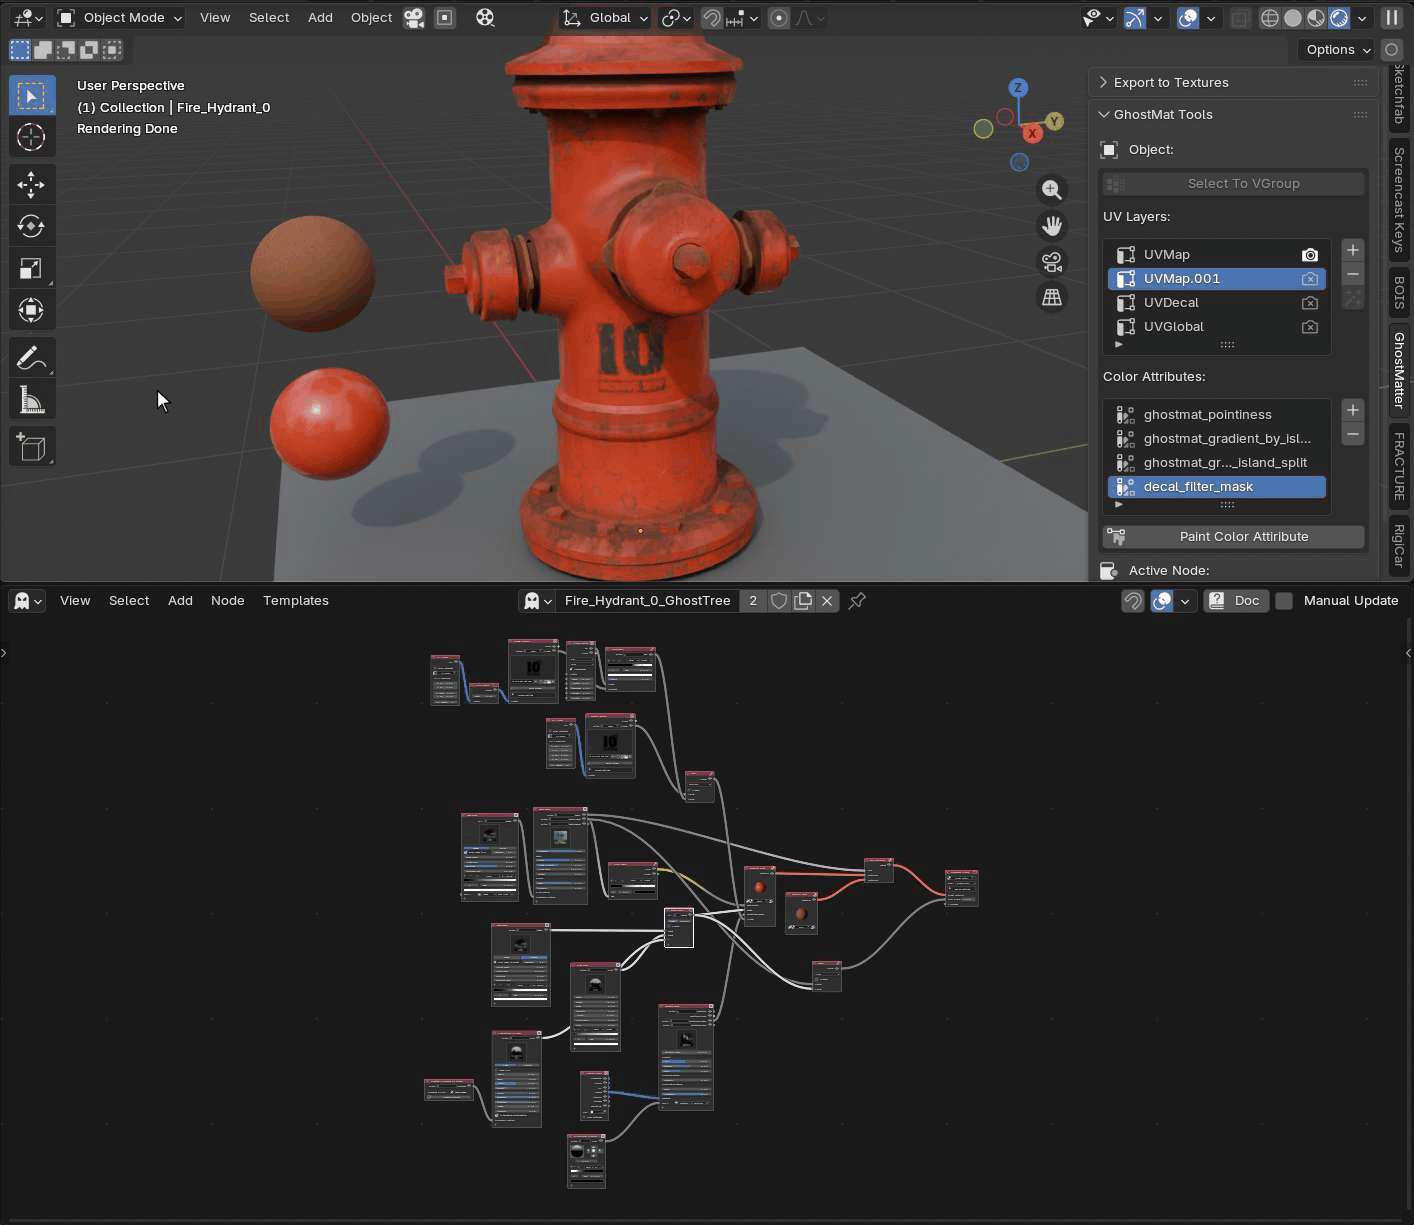
Task: Pin the Fire_Hydrant_0_GhostTree node tree
Action: point(857,601)
